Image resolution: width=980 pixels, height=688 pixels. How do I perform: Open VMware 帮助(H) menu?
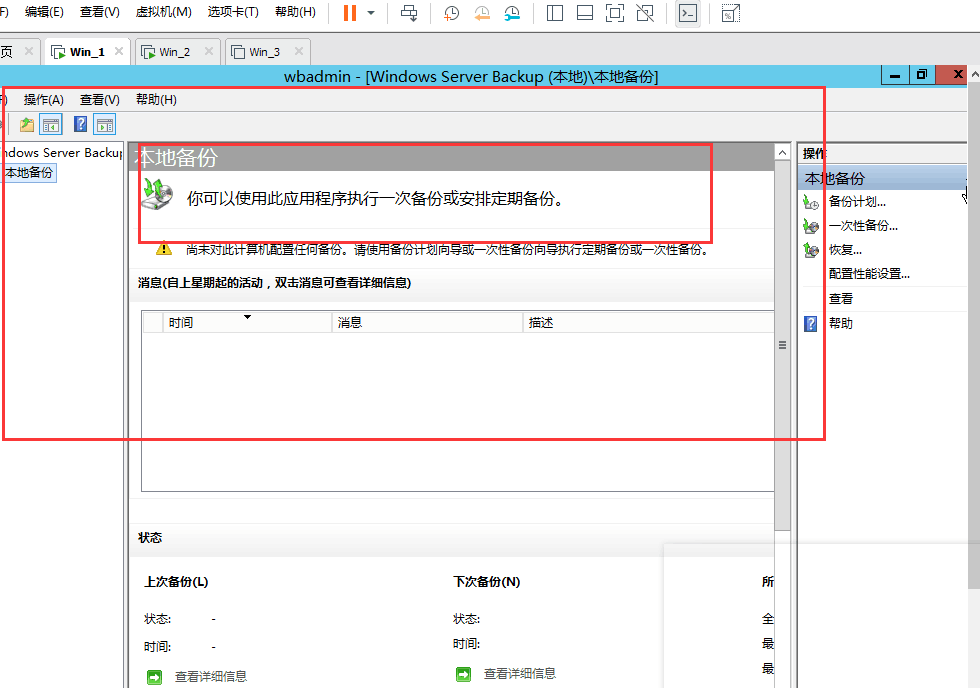tap(295, 12)
